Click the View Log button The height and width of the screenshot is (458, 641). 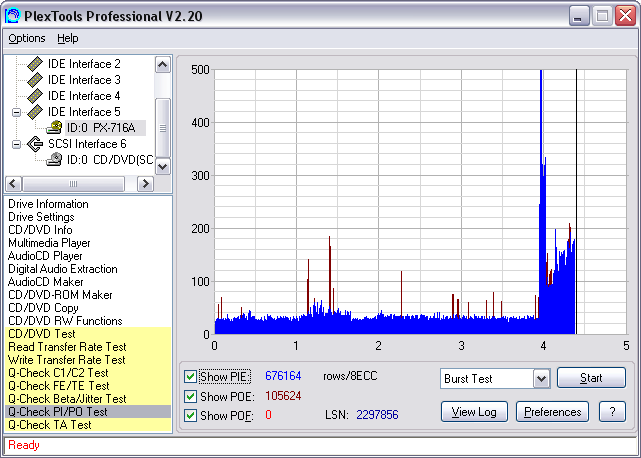(474, 412)
